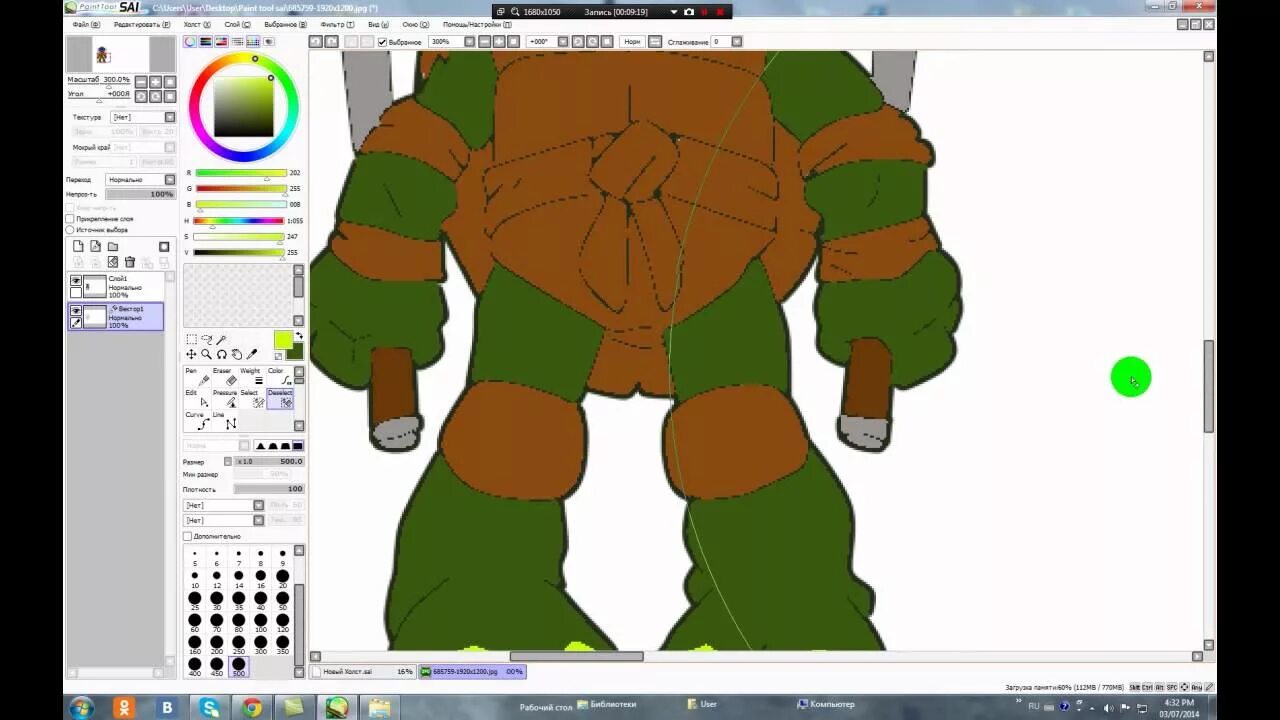Click the redo arrow in the toolbar
Viewport: 1280px width, 720px height.
point(331,42)
